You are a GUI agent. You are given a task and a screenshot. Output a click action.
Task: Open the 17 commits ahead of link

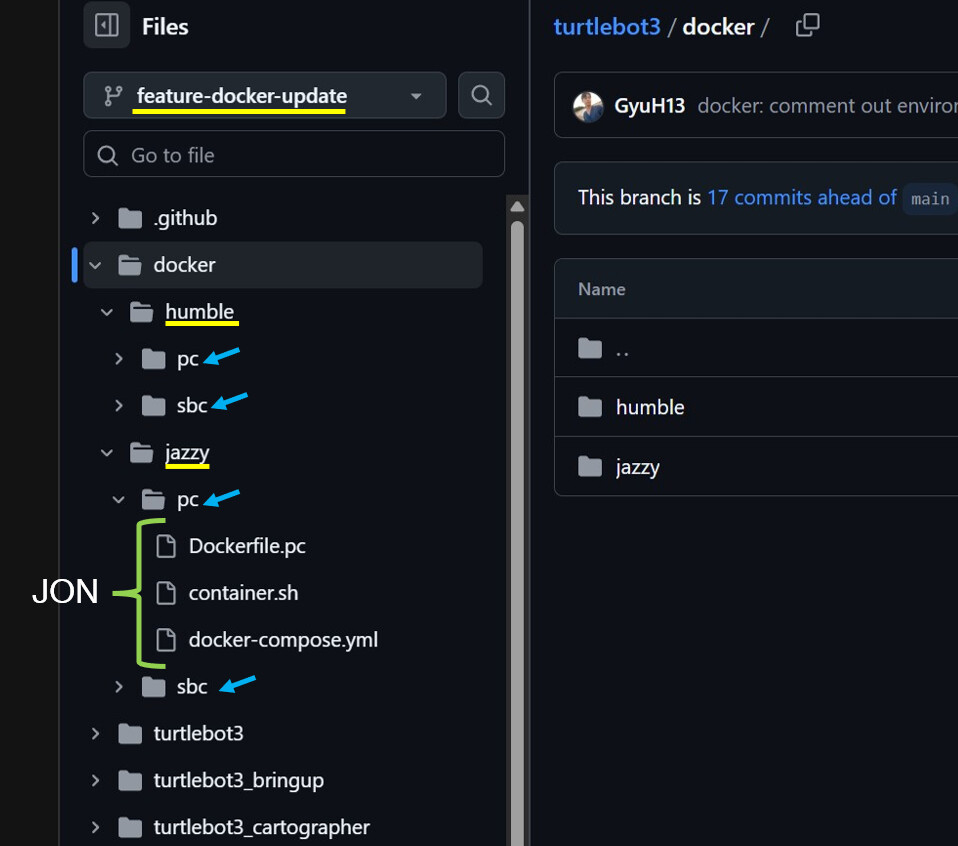[801, 197]
